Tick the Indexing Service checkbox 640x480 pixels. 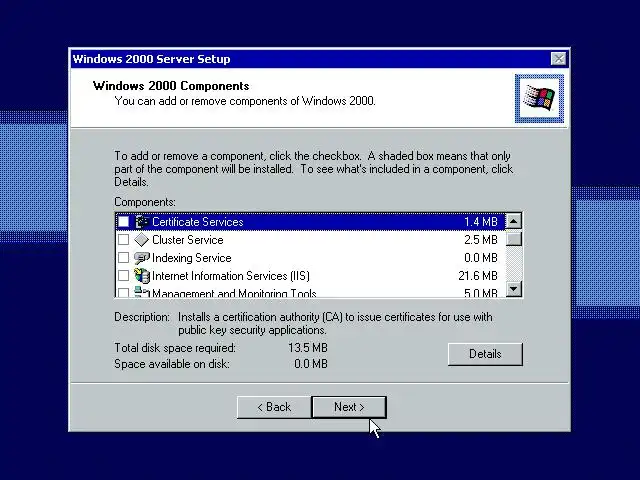pos(123,258)
